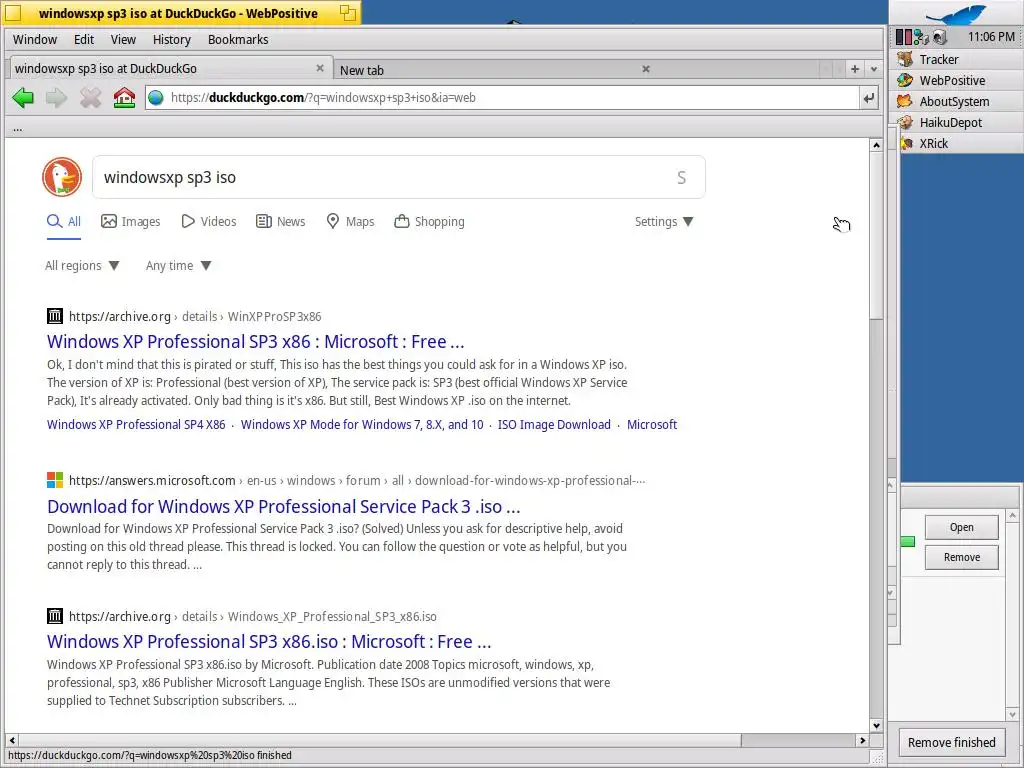Switch to News search results
The image size is (1024, 768).
[281, 221]
